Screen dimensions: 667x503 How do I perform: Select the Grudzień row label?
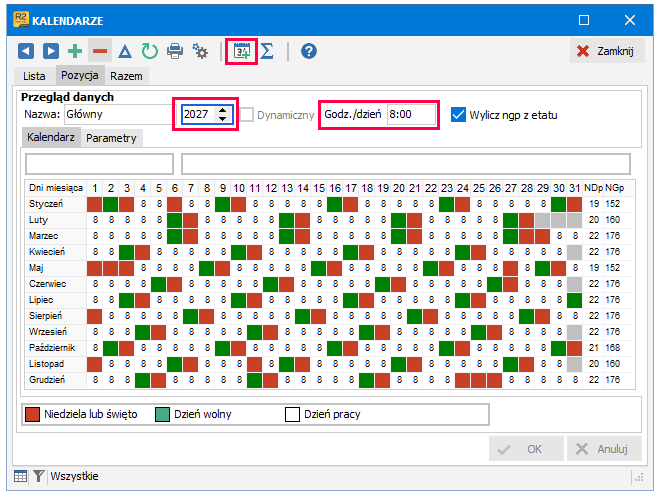tap(56, 380)
